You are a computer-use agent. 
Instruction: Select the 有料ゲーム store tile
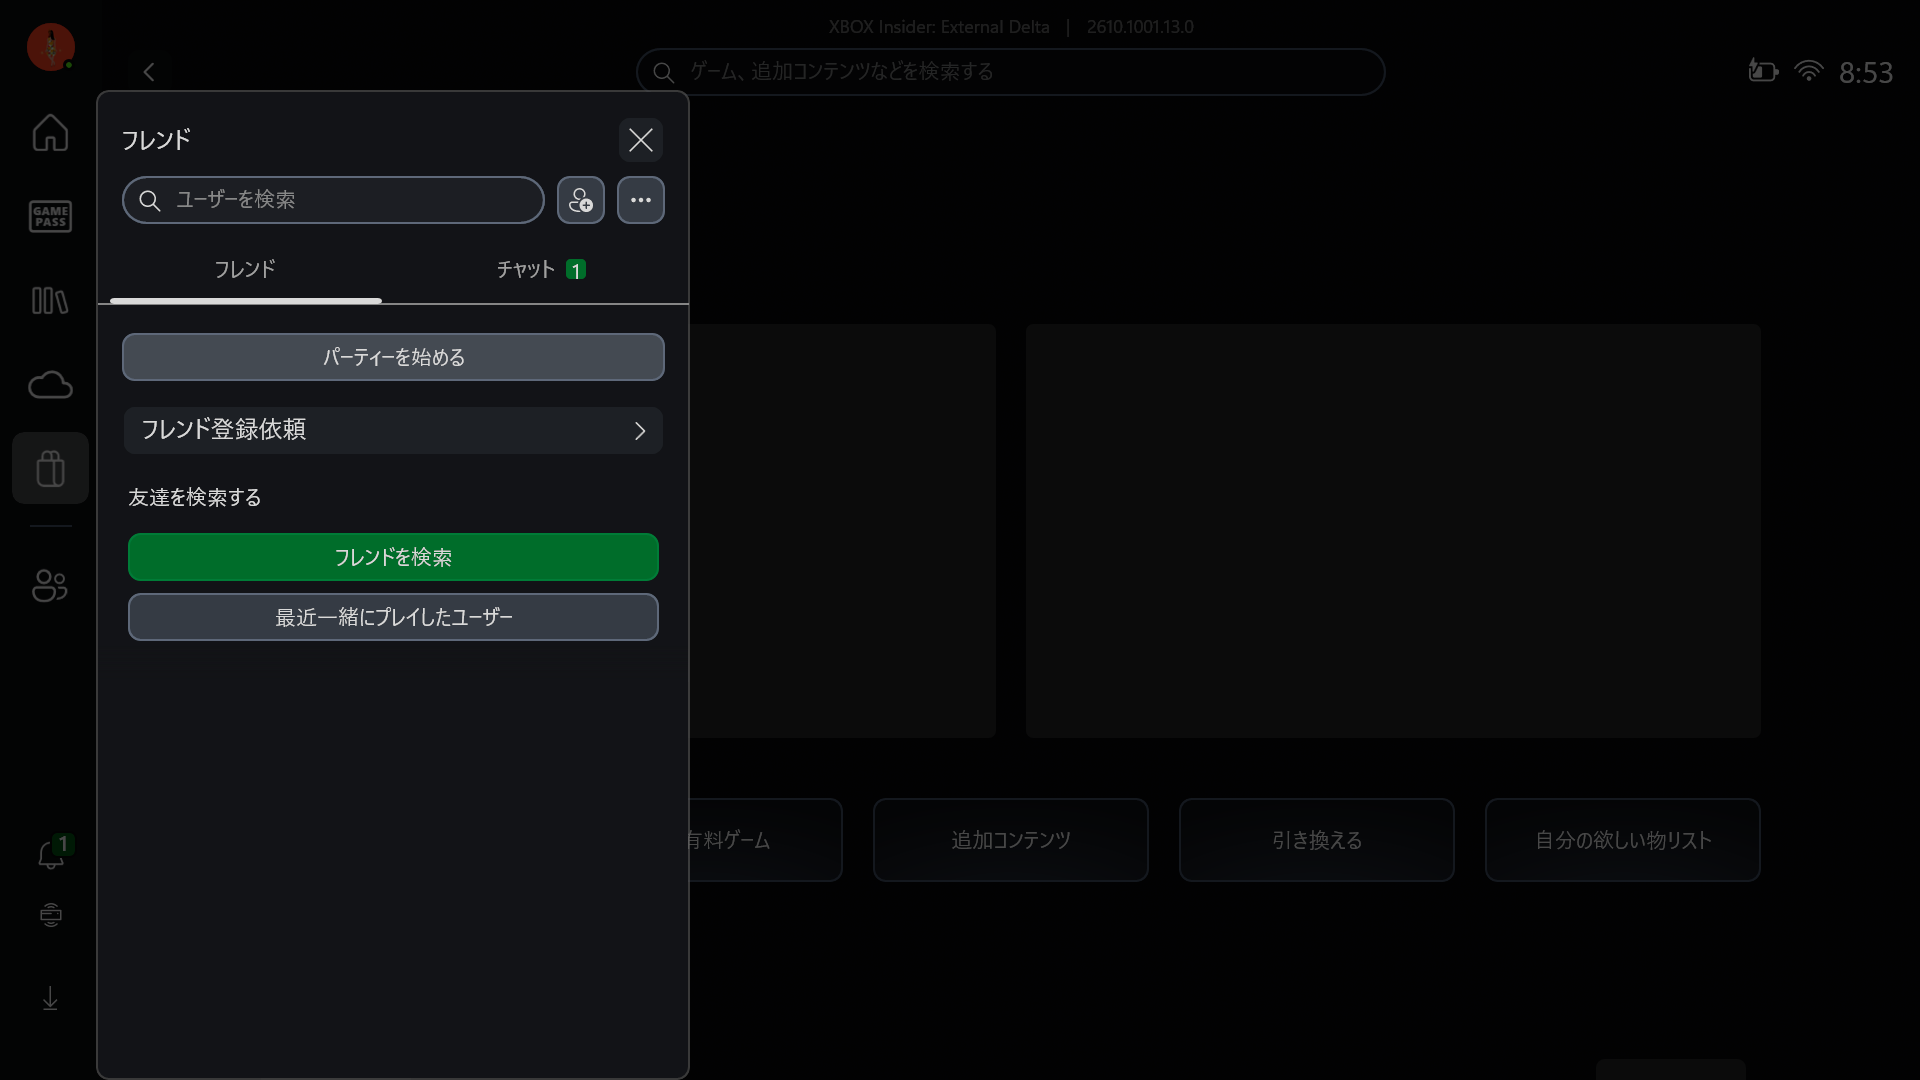pyautogui.click(x=765, y=840)
